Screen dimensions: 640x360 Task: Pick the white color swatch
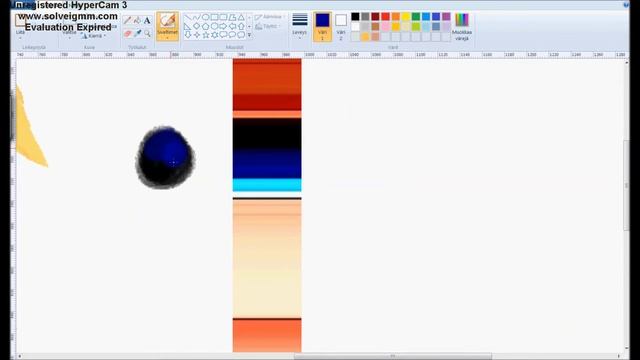tap(356, 27)
